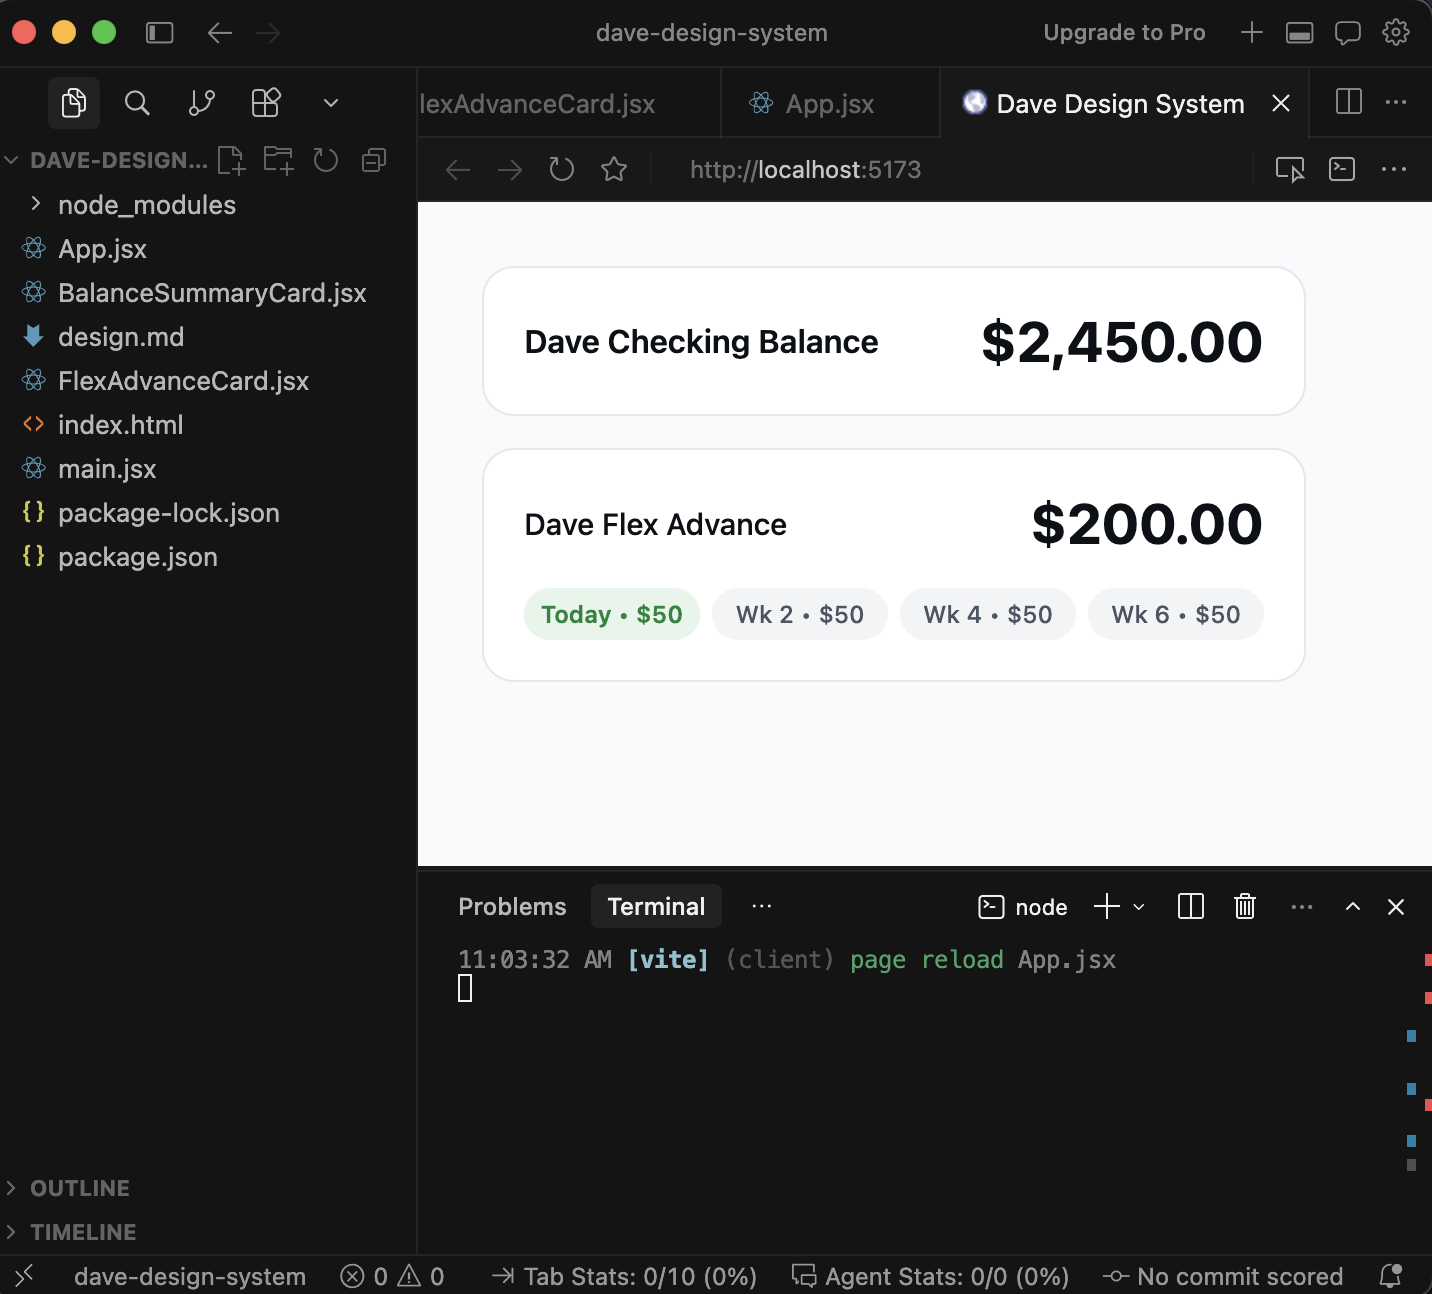The height and width of the screenshot is (1294, 1432).
Task: Open the new terminal profile dropdown arrow
Action: pos(1139,907)
